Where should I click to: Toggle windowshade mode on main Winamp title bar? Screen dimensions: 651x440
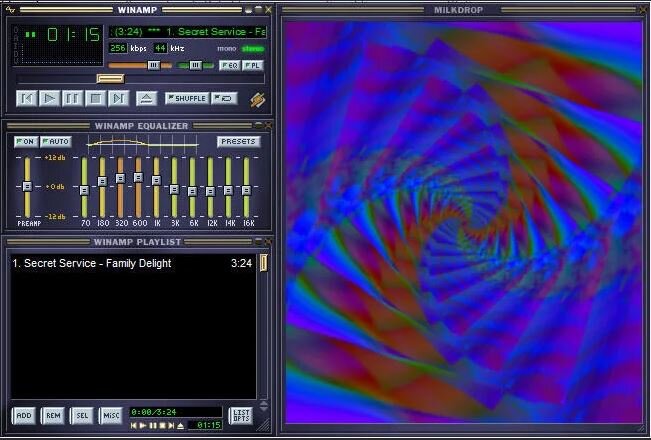tap(258, 9)
